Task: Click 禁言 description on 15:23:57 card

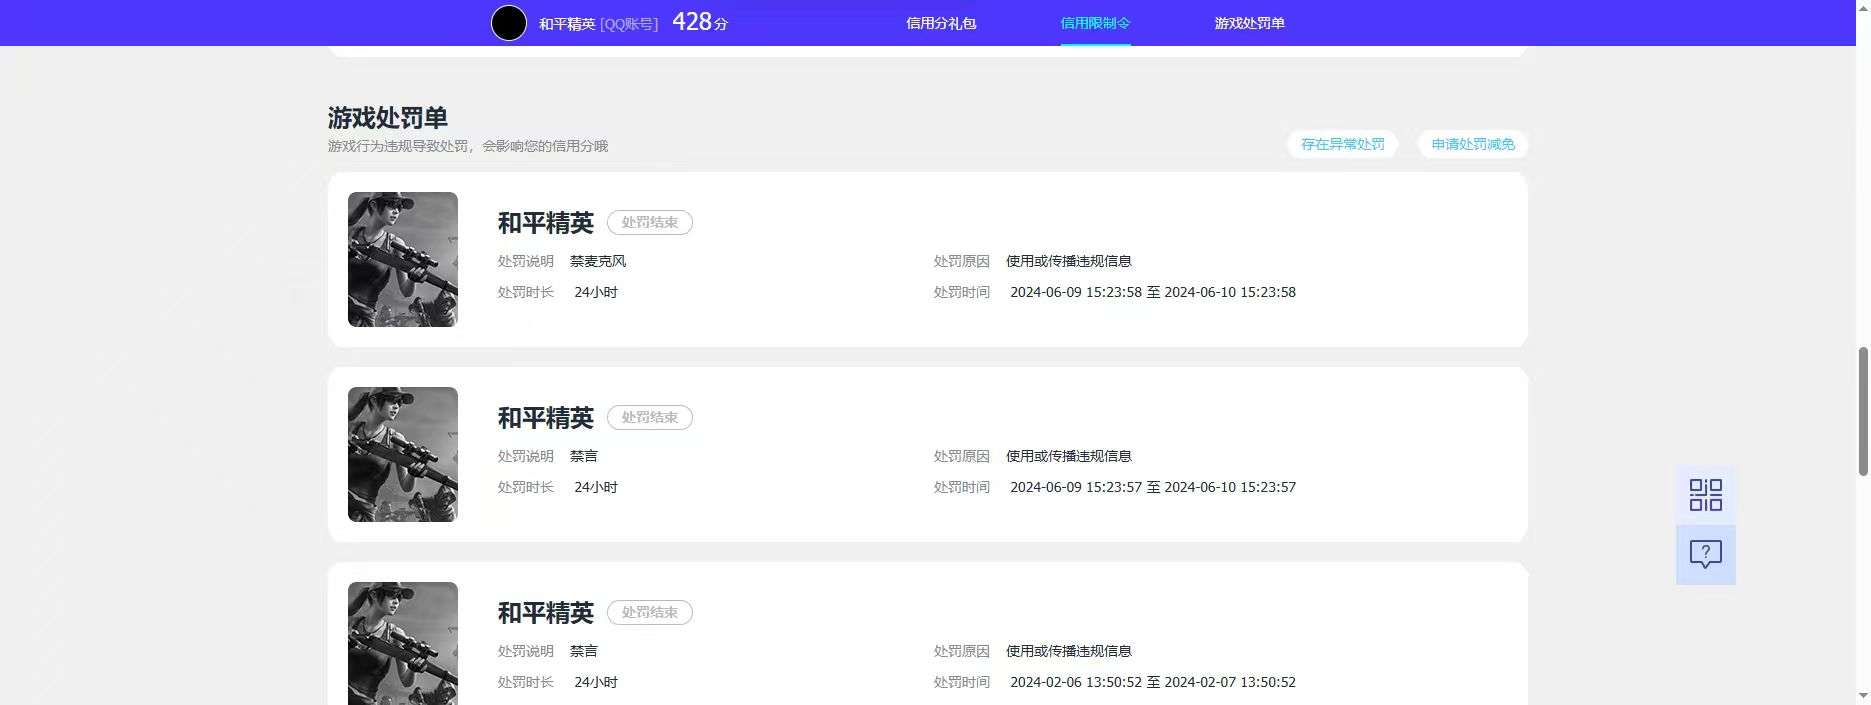Action: pos(584,456)
